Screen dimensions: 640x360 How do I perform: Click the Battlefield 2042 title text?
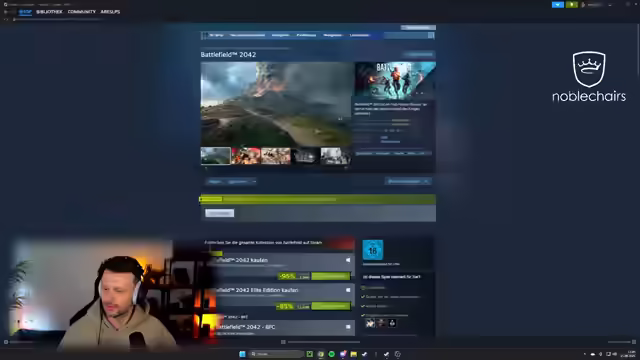pyautogui.click(x=228, y=54)
